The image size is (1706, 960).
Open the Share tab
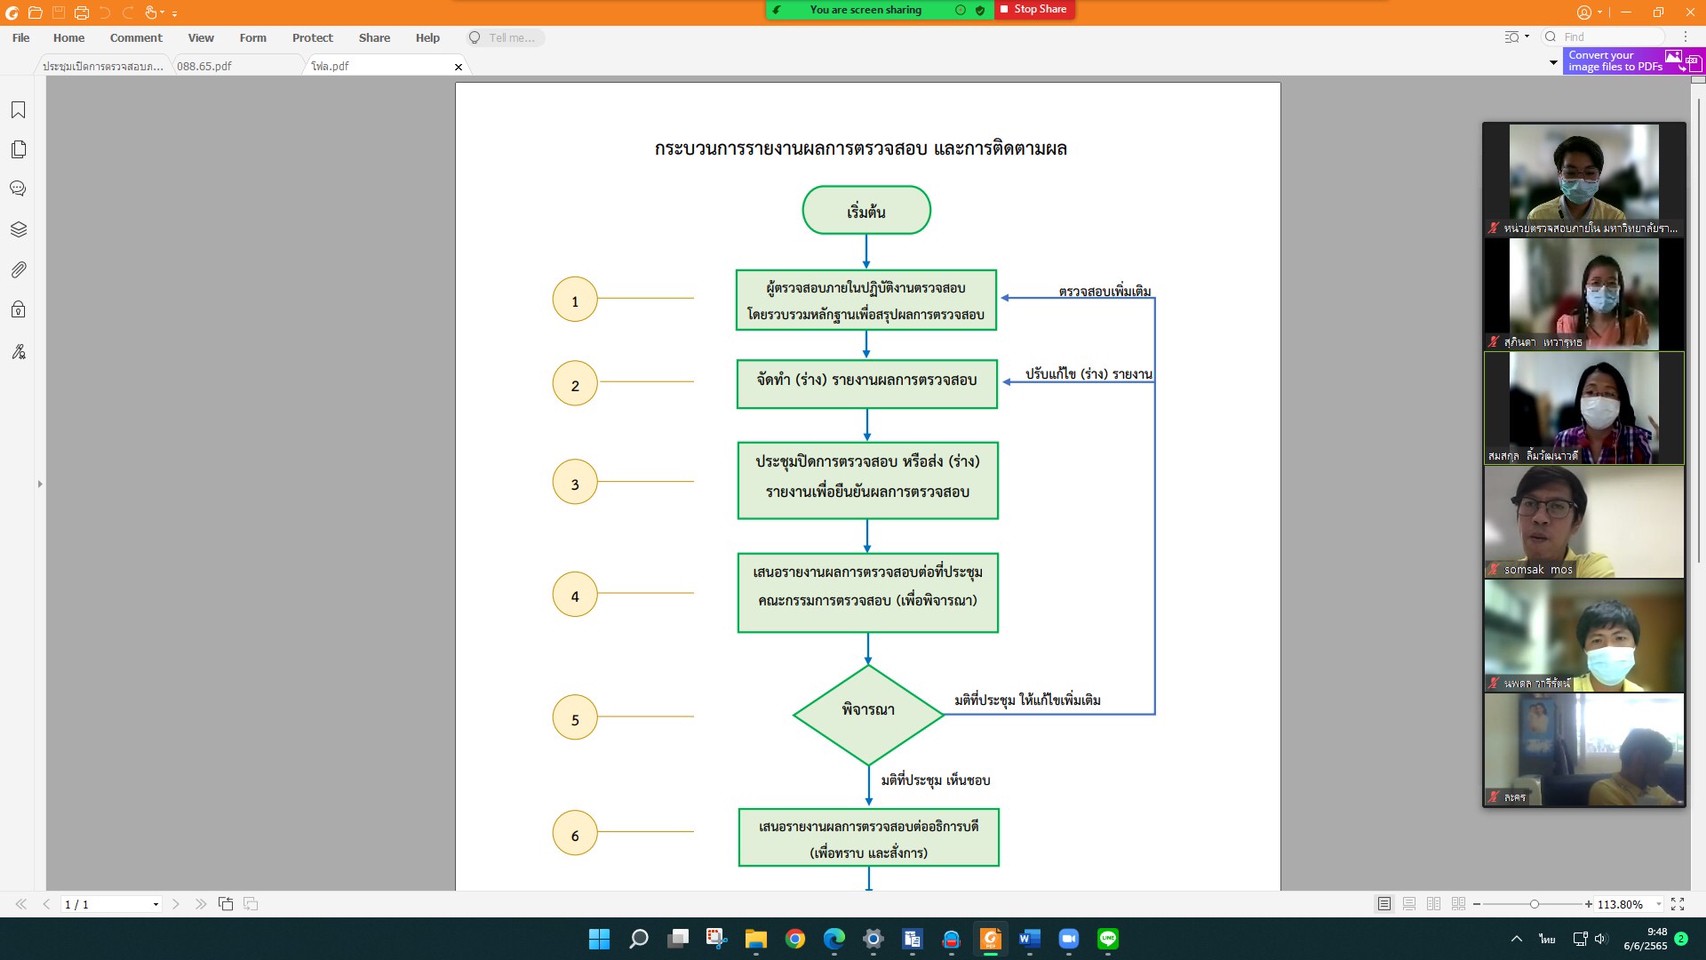pos(374,38)
